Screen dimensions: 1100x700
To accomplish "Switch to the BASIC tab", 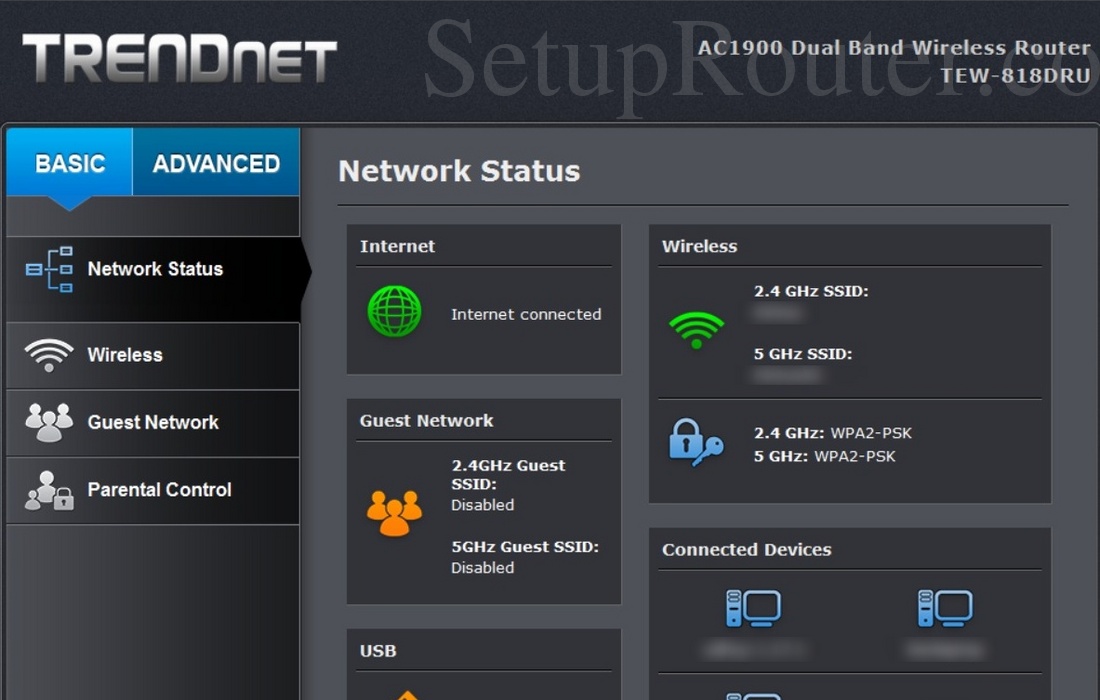I will (x=70, y=163).
